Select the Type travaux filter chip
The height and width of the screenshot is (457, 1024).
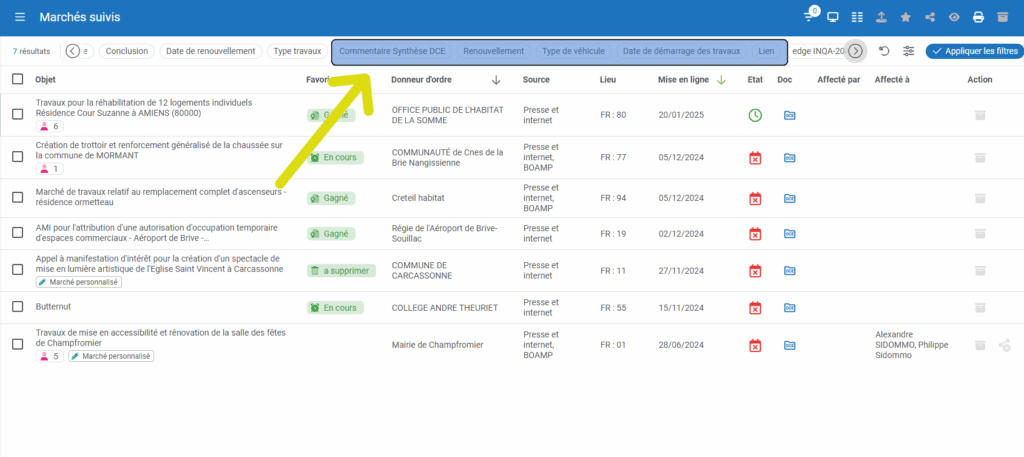297,51
